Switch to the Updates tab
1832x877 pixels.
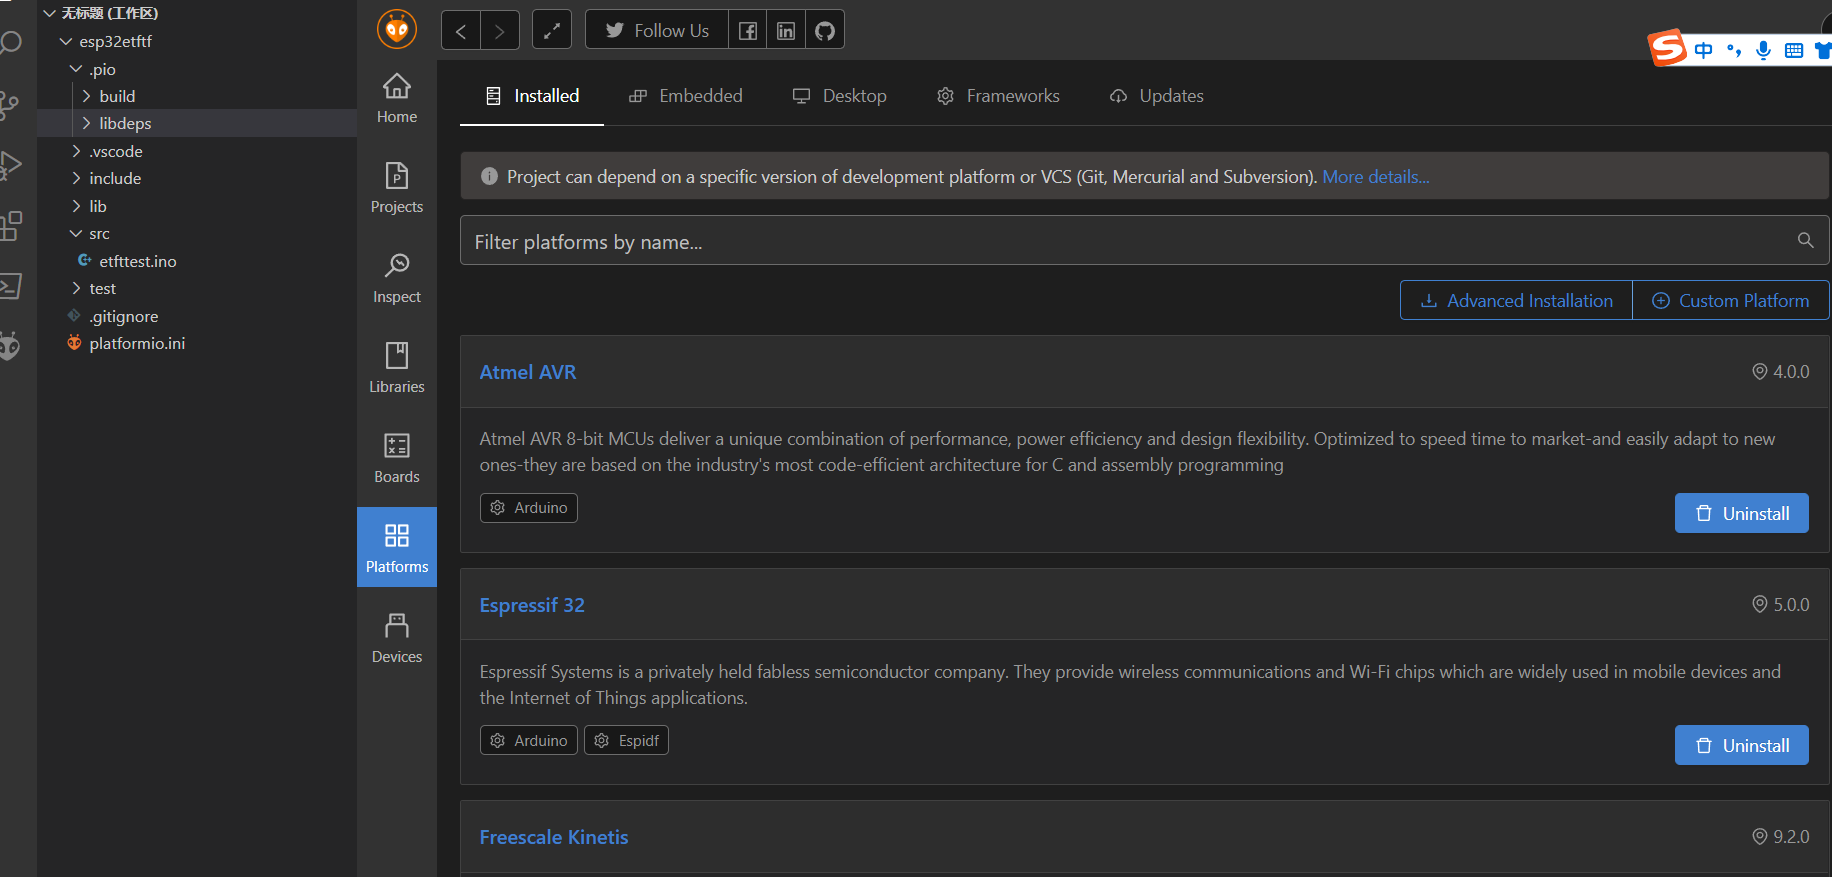[x=1157, y=96]
